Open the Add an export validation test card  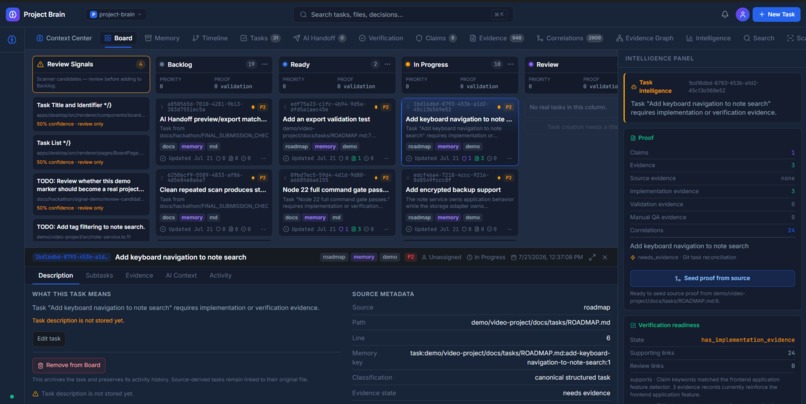pyautogui.click(x=337, y=132)
